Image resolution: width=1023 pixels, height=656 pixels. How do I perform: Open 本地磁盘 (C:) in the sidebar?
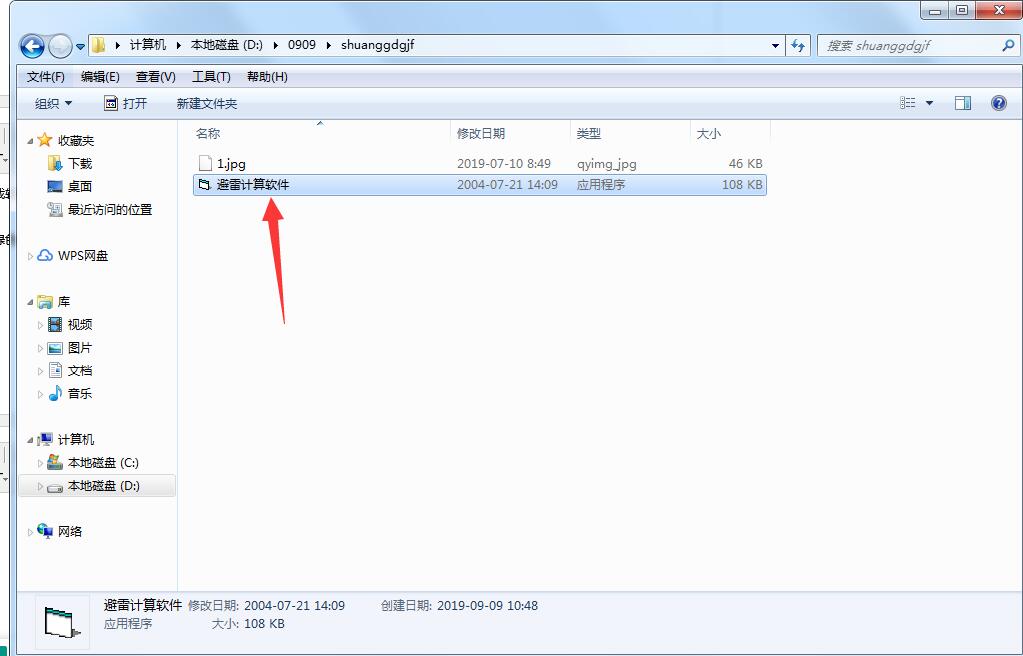point(103,463)
